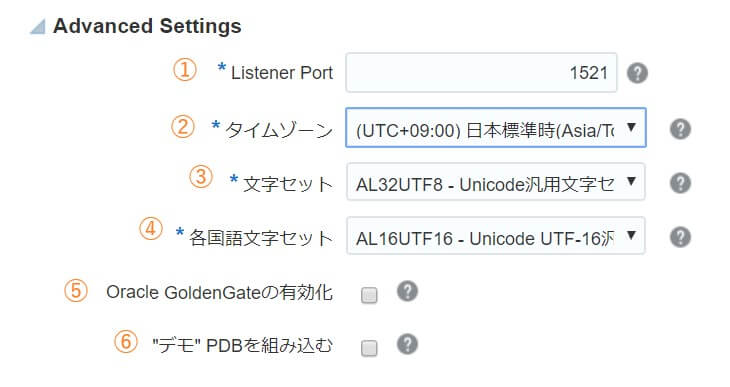This screenshot has width=730, height=387.
Task: Open the help icon for Oracle GoldenGateの有効化
Action: [407, 292]
